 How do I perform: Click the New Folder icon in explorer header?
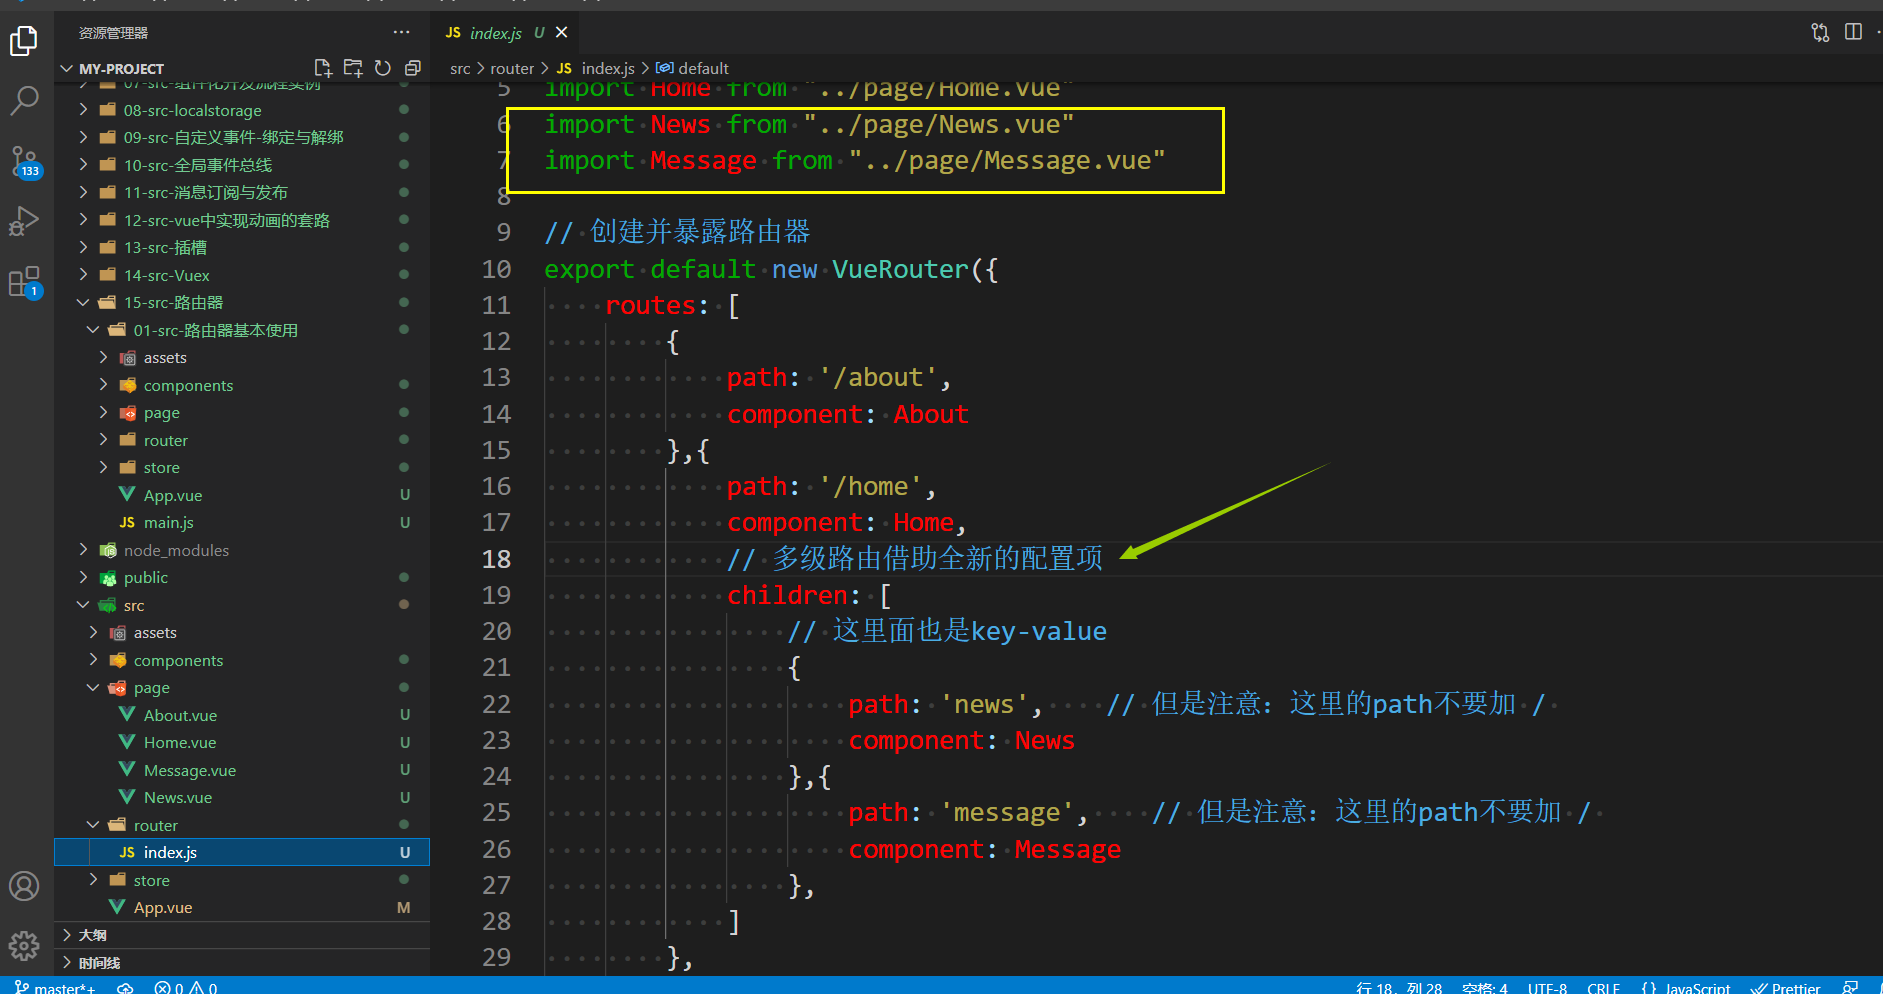353,68
